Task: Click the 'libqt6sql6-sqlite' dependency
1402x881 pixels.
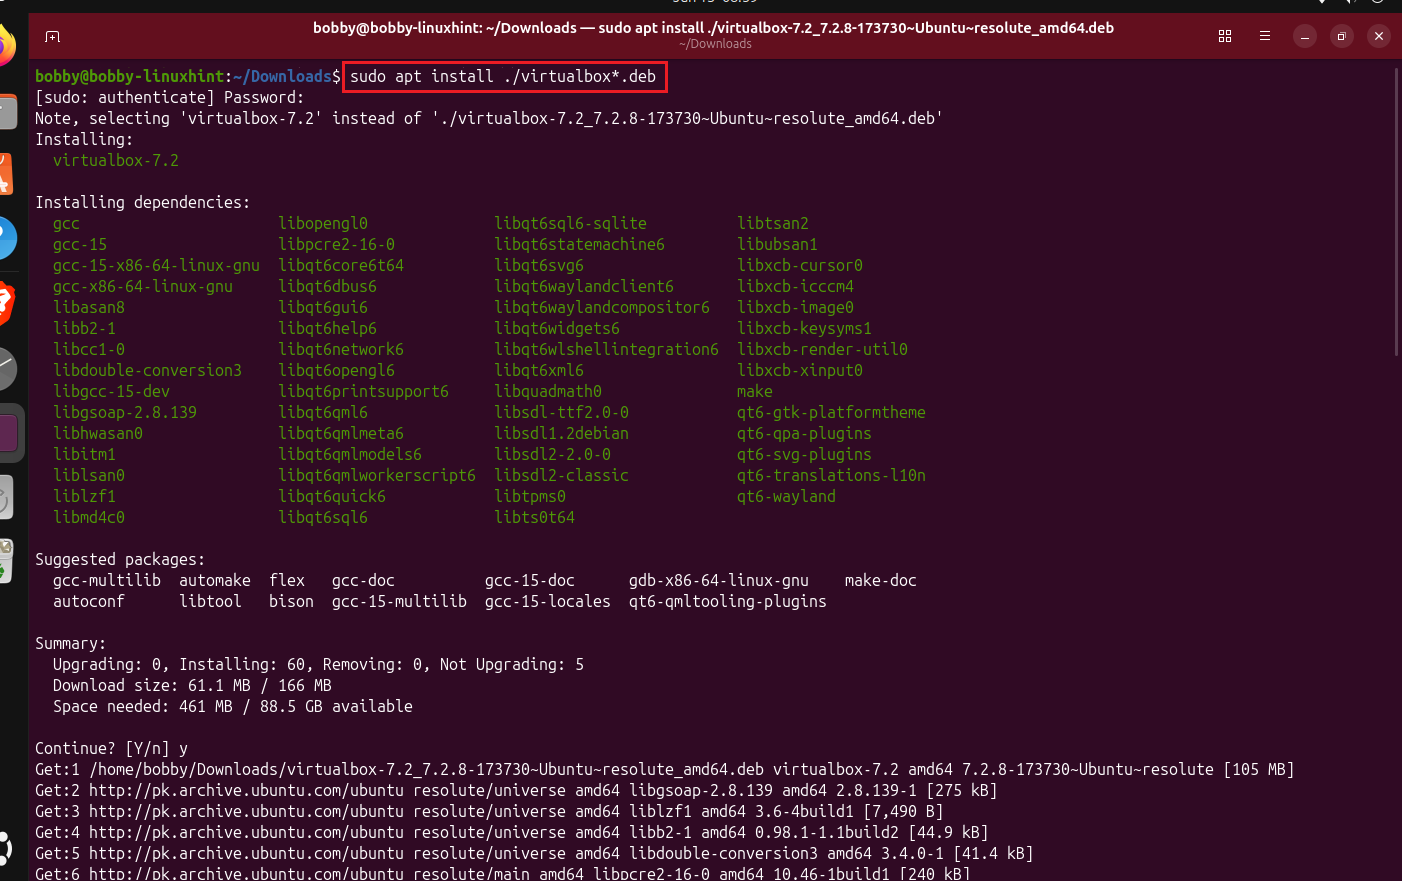Action: [570, 223]
